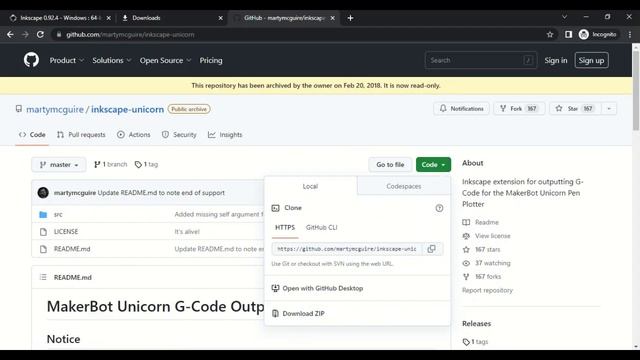
Task: Open the 1 tags link under Releases
Action: (x=476, y=342)
